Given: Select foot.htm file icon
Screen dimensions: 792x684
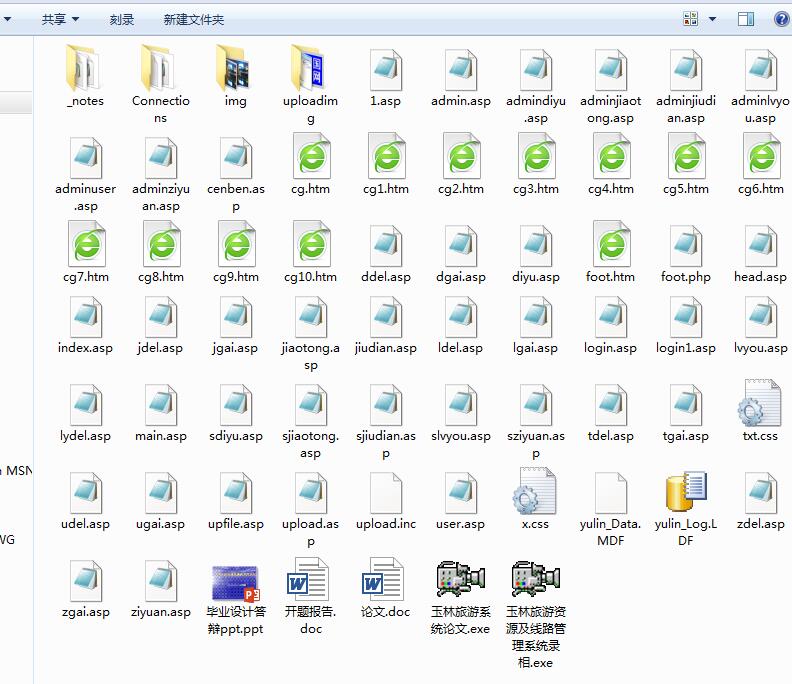Looking at the screenshot, I should coord(611,244).
